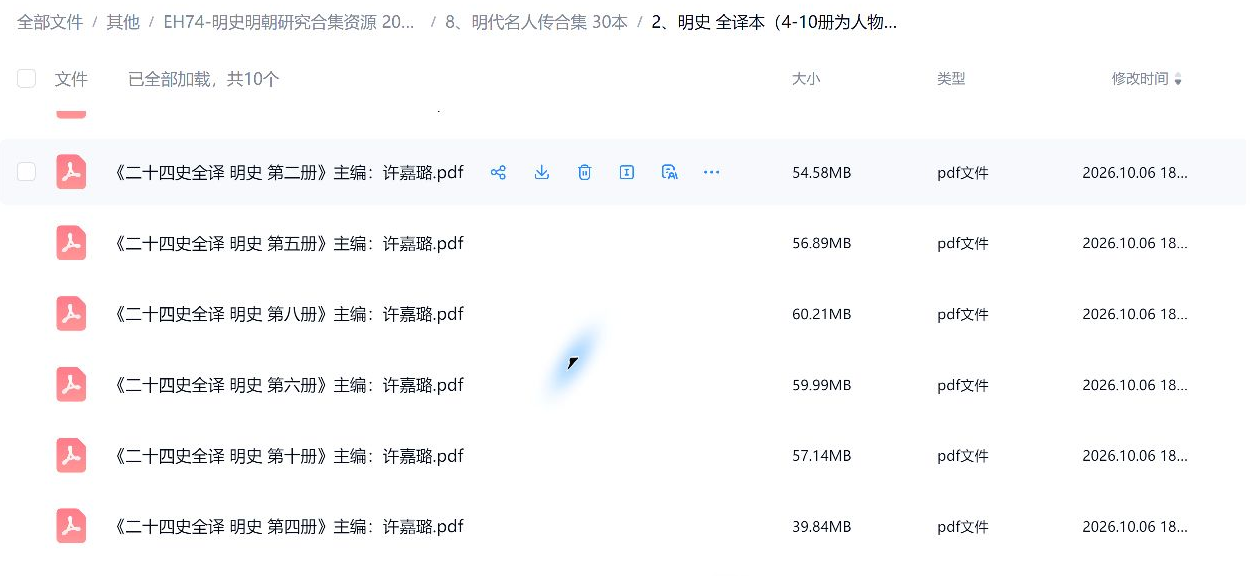The width and height of the screenshot is (1250, 576).
Task: Share the 第二册 PDF file
Action: click(498, 172)
